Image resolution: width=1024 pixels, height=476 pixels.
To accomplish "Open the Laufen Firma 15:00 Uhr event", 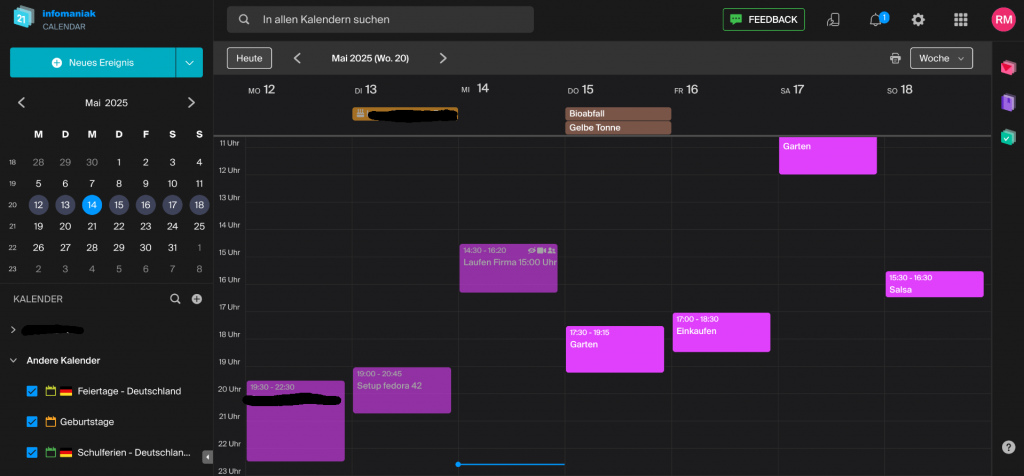I will pyautogui.click(x=508, y=268).
